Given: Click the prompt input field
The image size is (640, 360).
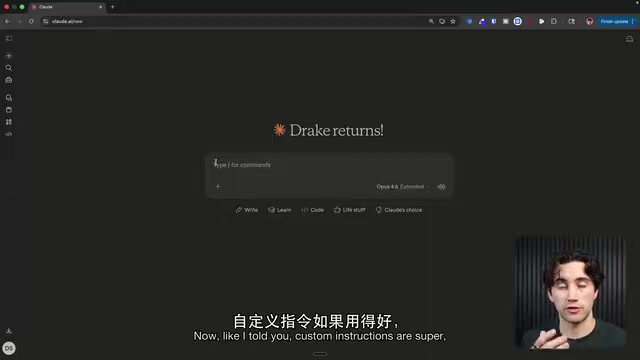Looking at the screenshot, I should click(329, 165).
